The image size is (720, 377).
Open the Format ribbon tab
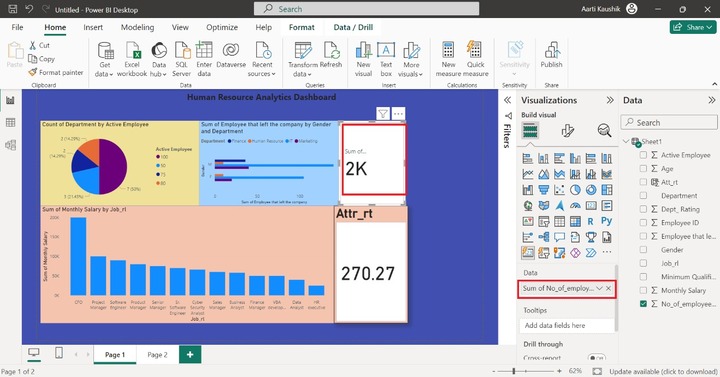(x=302, y=27)
